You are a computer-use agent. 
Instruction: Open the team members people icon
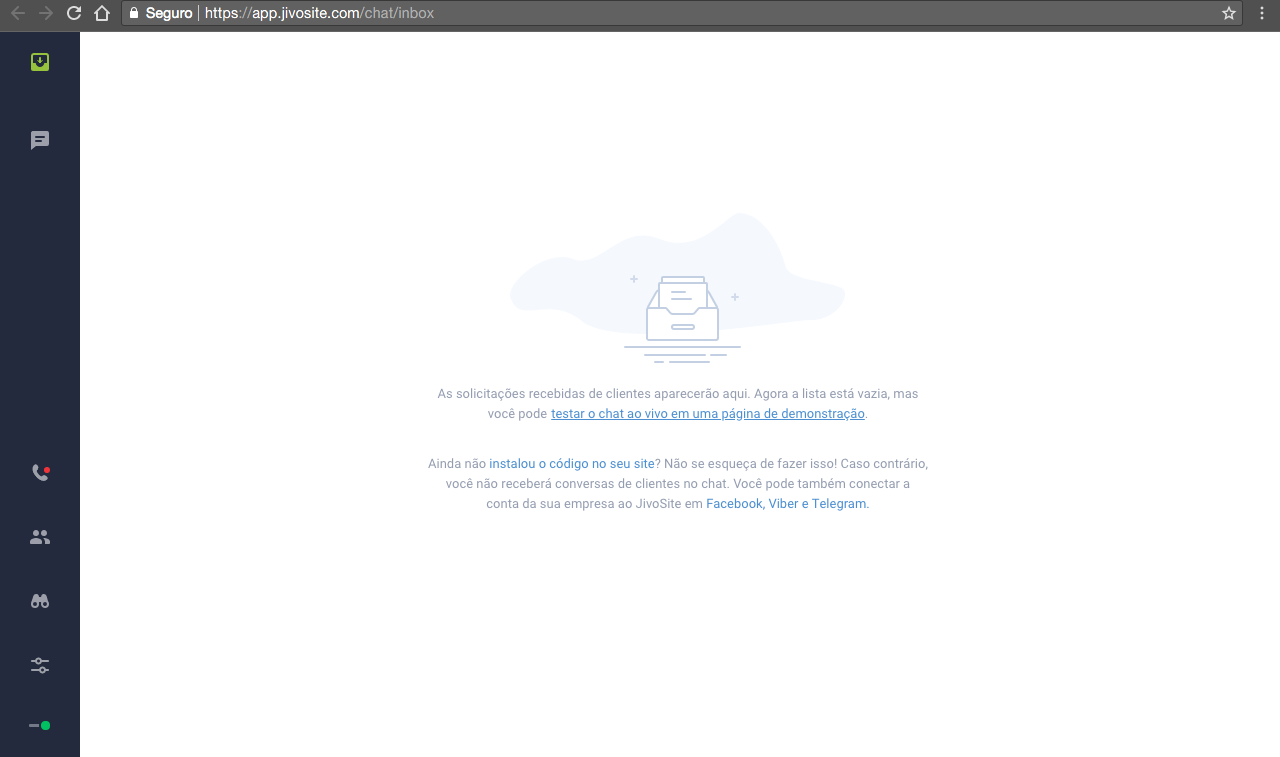pos(40,537)
